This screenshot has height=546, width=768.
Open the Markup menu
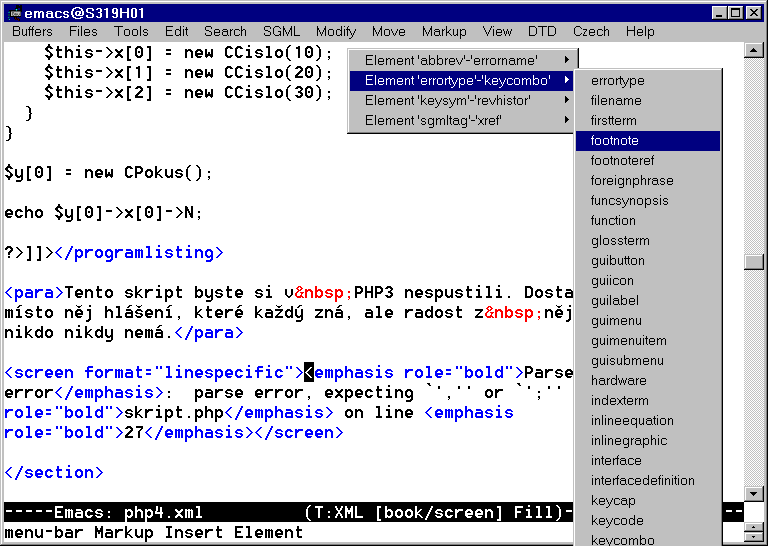click(x=444, y=32)
